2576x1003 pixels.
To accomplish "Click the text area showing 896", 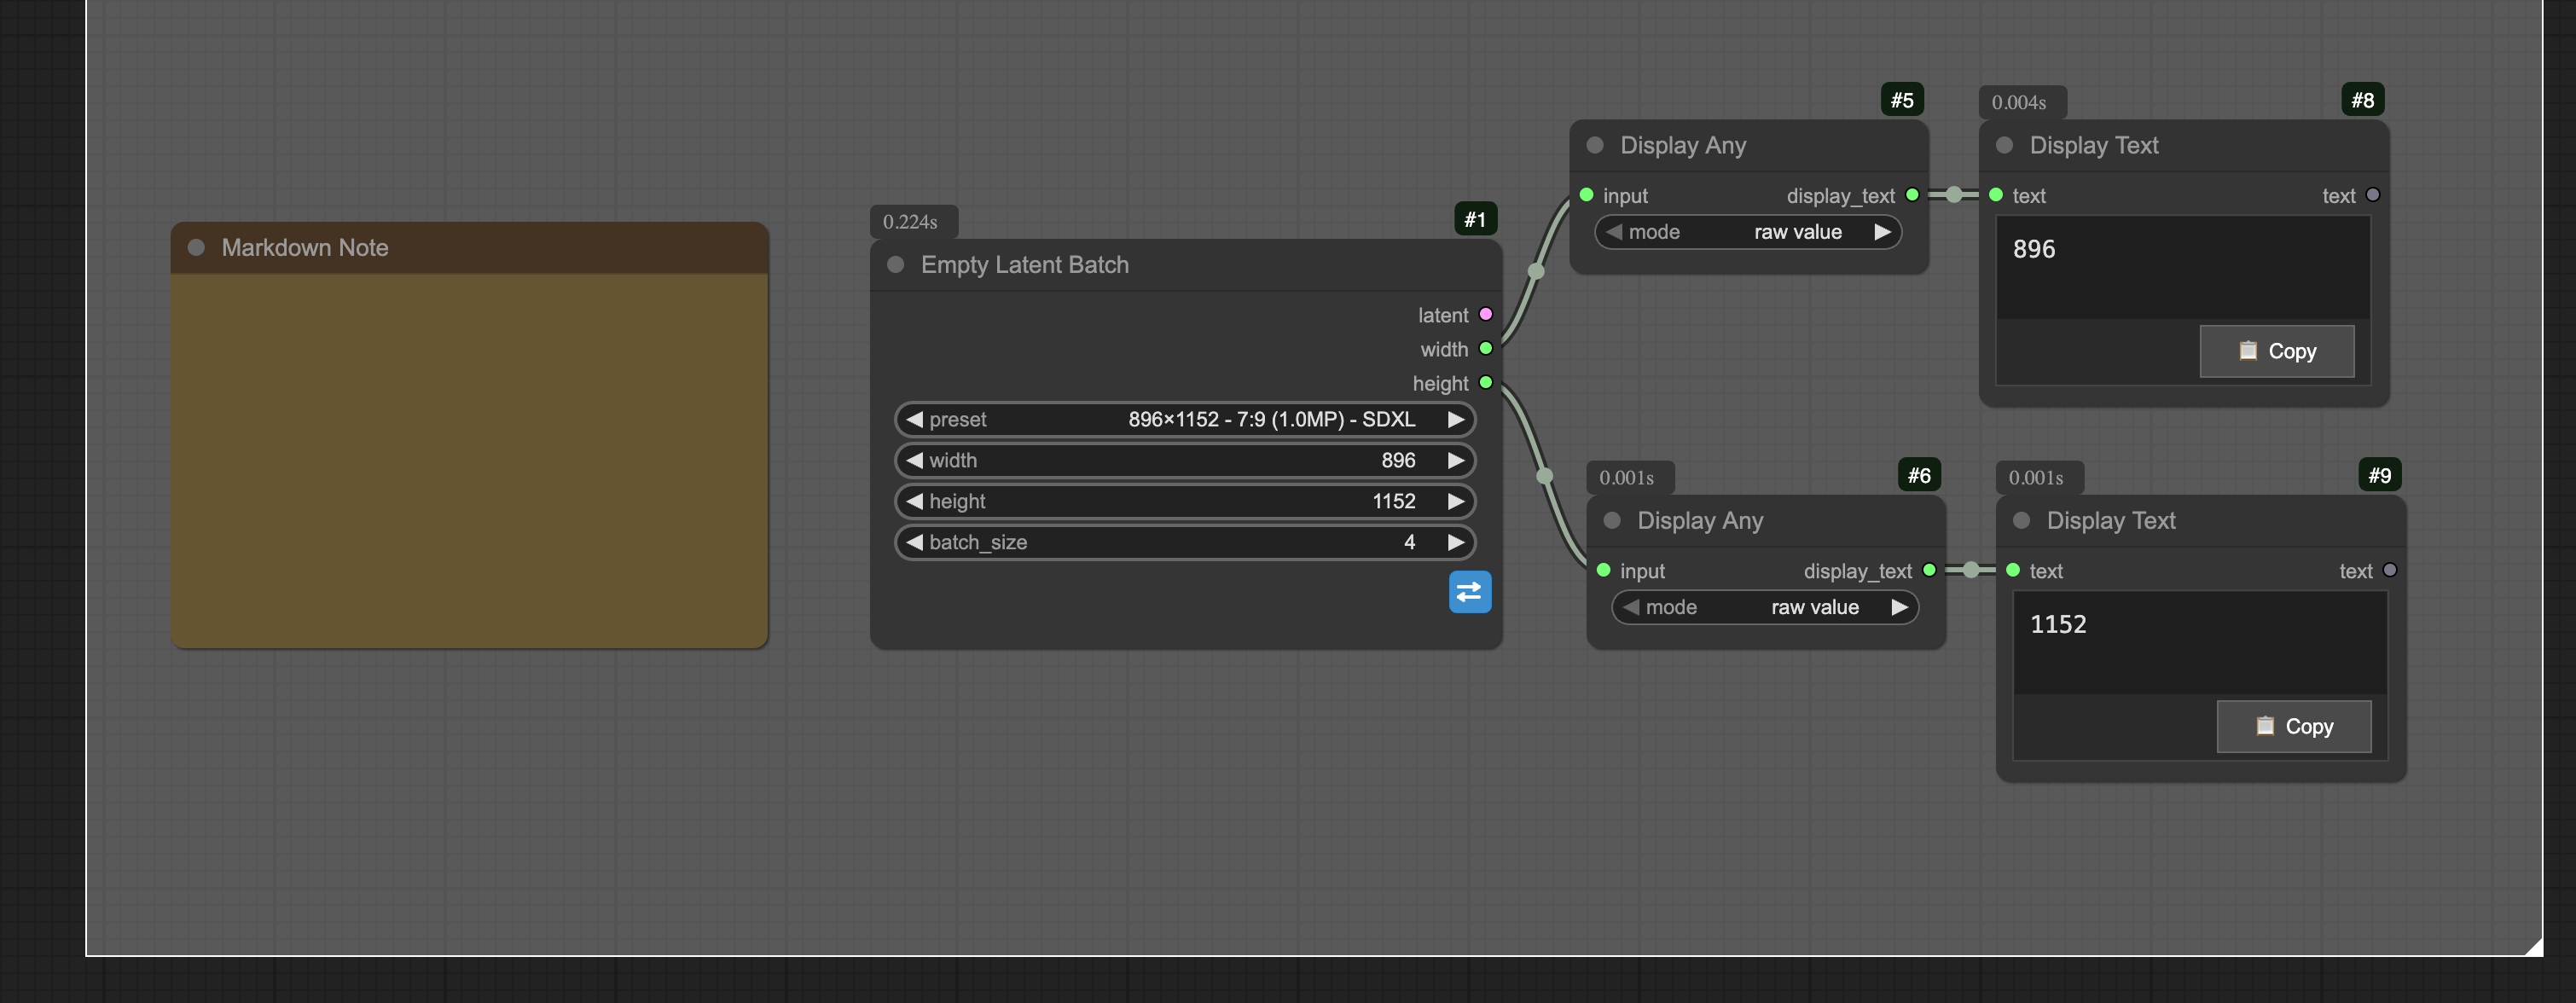I will (x=2183, y=267).
